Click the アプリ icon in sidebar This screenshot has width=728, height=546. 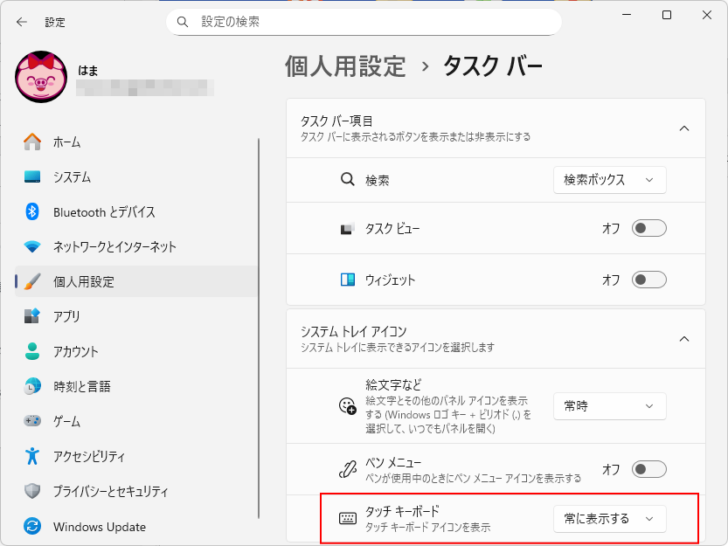point(32,316)
